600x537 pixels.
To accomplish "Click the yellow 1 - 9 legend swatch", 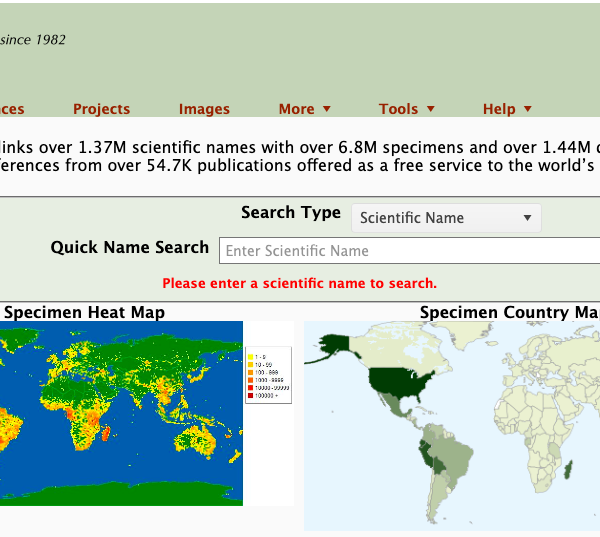I will (x=250, y=355).
